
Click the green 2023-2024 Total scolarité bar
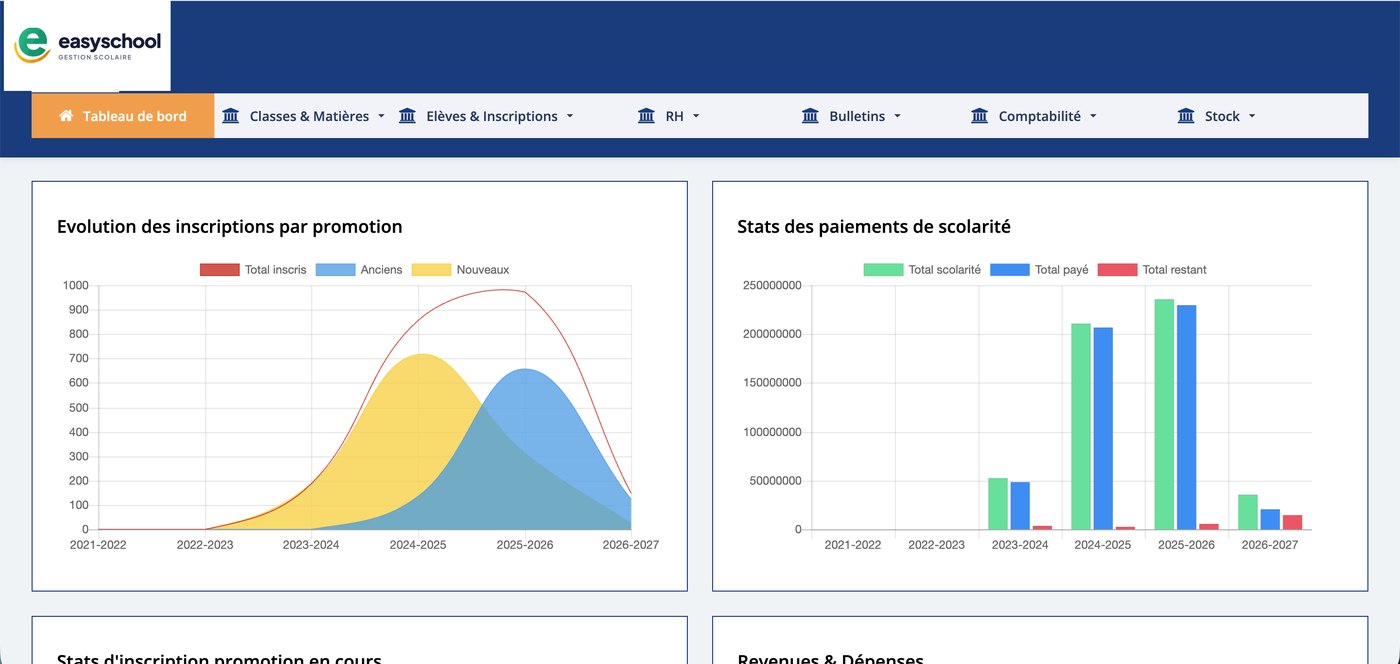click(998, 504)
